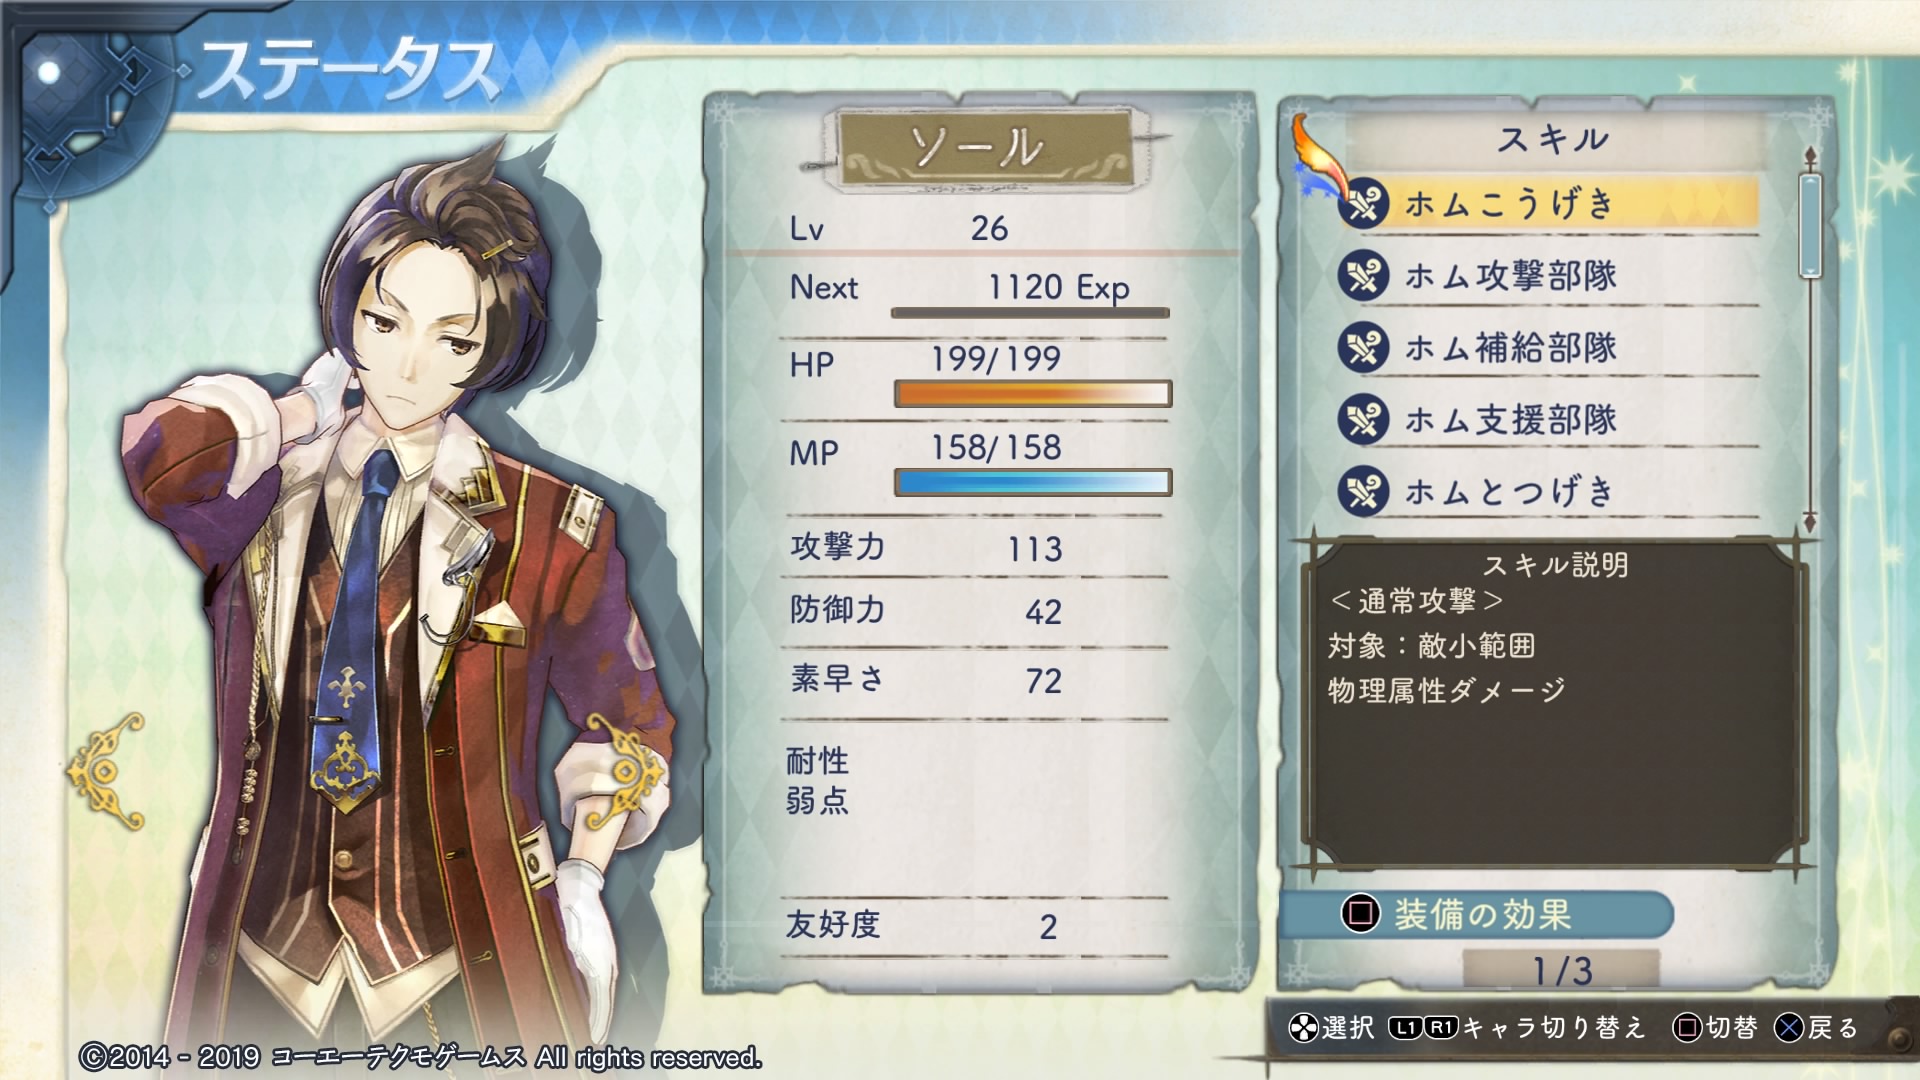Screen dimensions: 1920x1080
Task: Click the skill list scroll down arrow
Action: pyautogui.click(x=1809, y=522)
